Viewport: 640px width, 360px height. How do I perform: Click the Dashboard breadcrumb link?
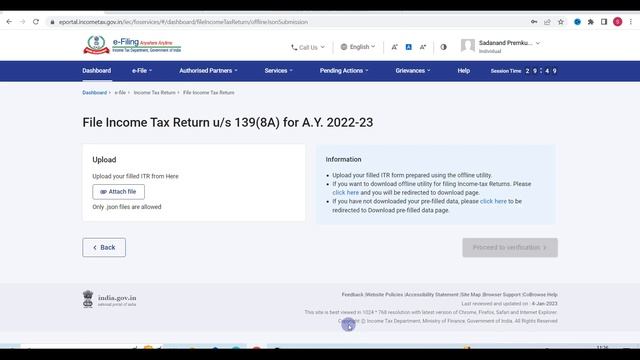coord(94,93)
